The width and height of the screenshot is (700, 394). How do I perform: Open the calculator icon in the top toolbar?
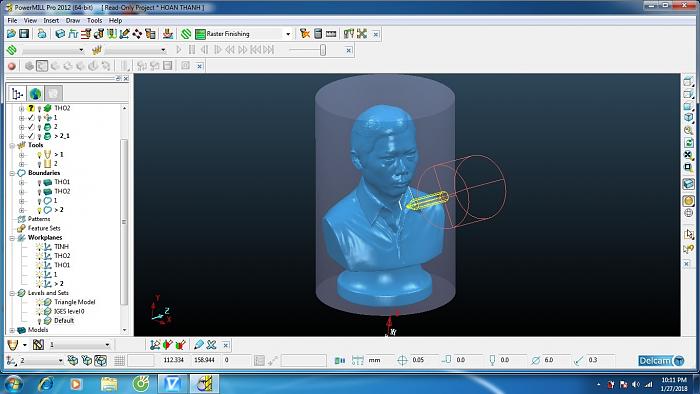pyautogui.click(x=318, y=34)
